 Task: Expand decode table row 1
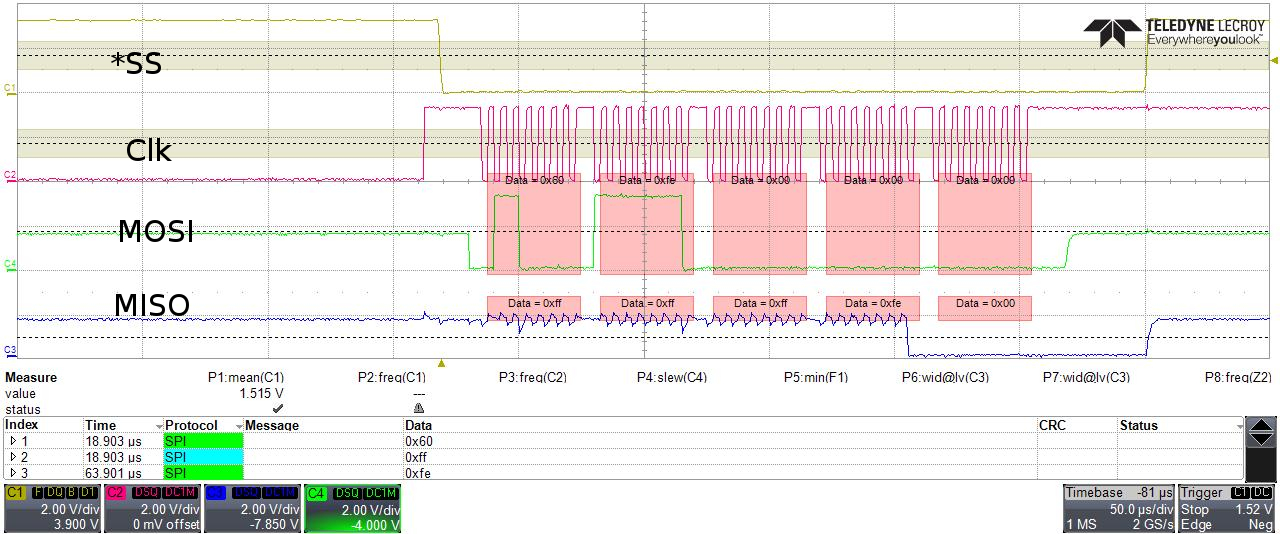(12, 440)
